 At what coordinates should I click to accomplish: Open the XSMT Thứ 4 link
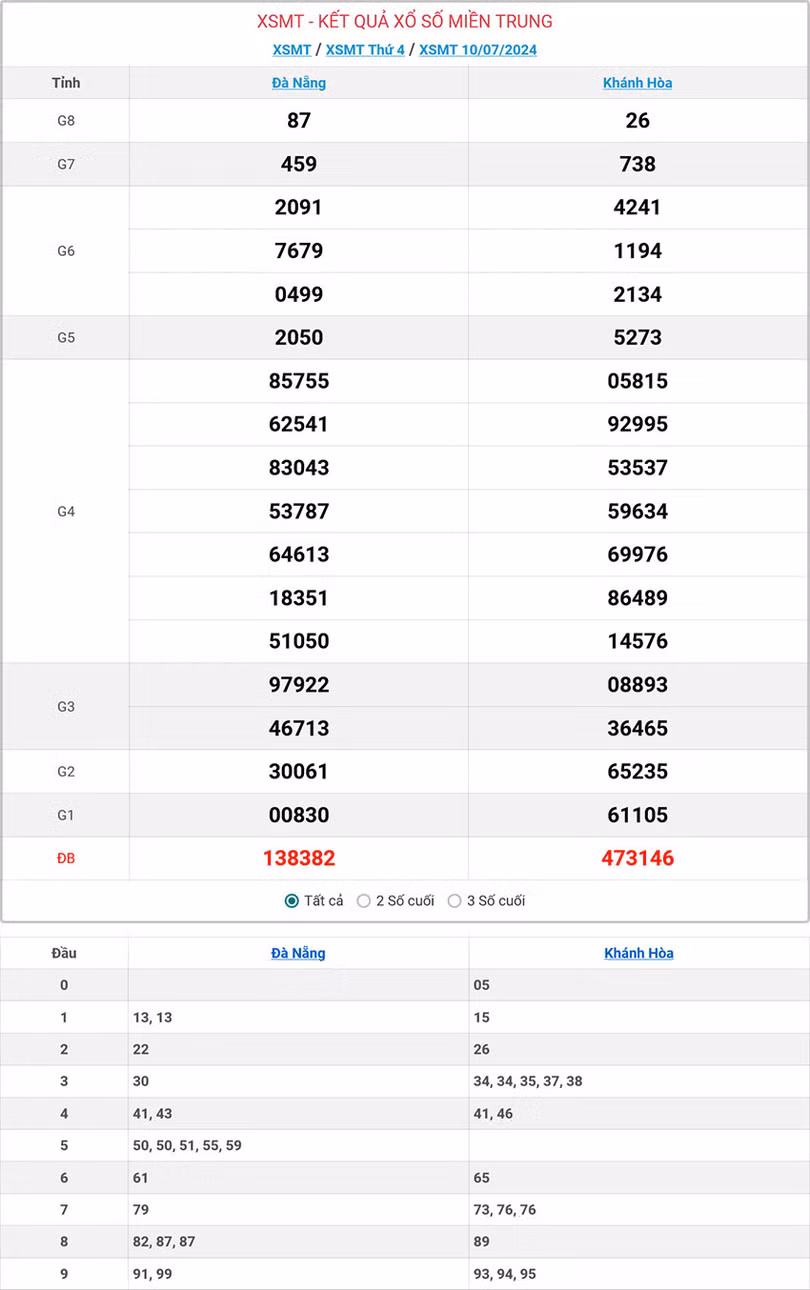click(365, 50)
